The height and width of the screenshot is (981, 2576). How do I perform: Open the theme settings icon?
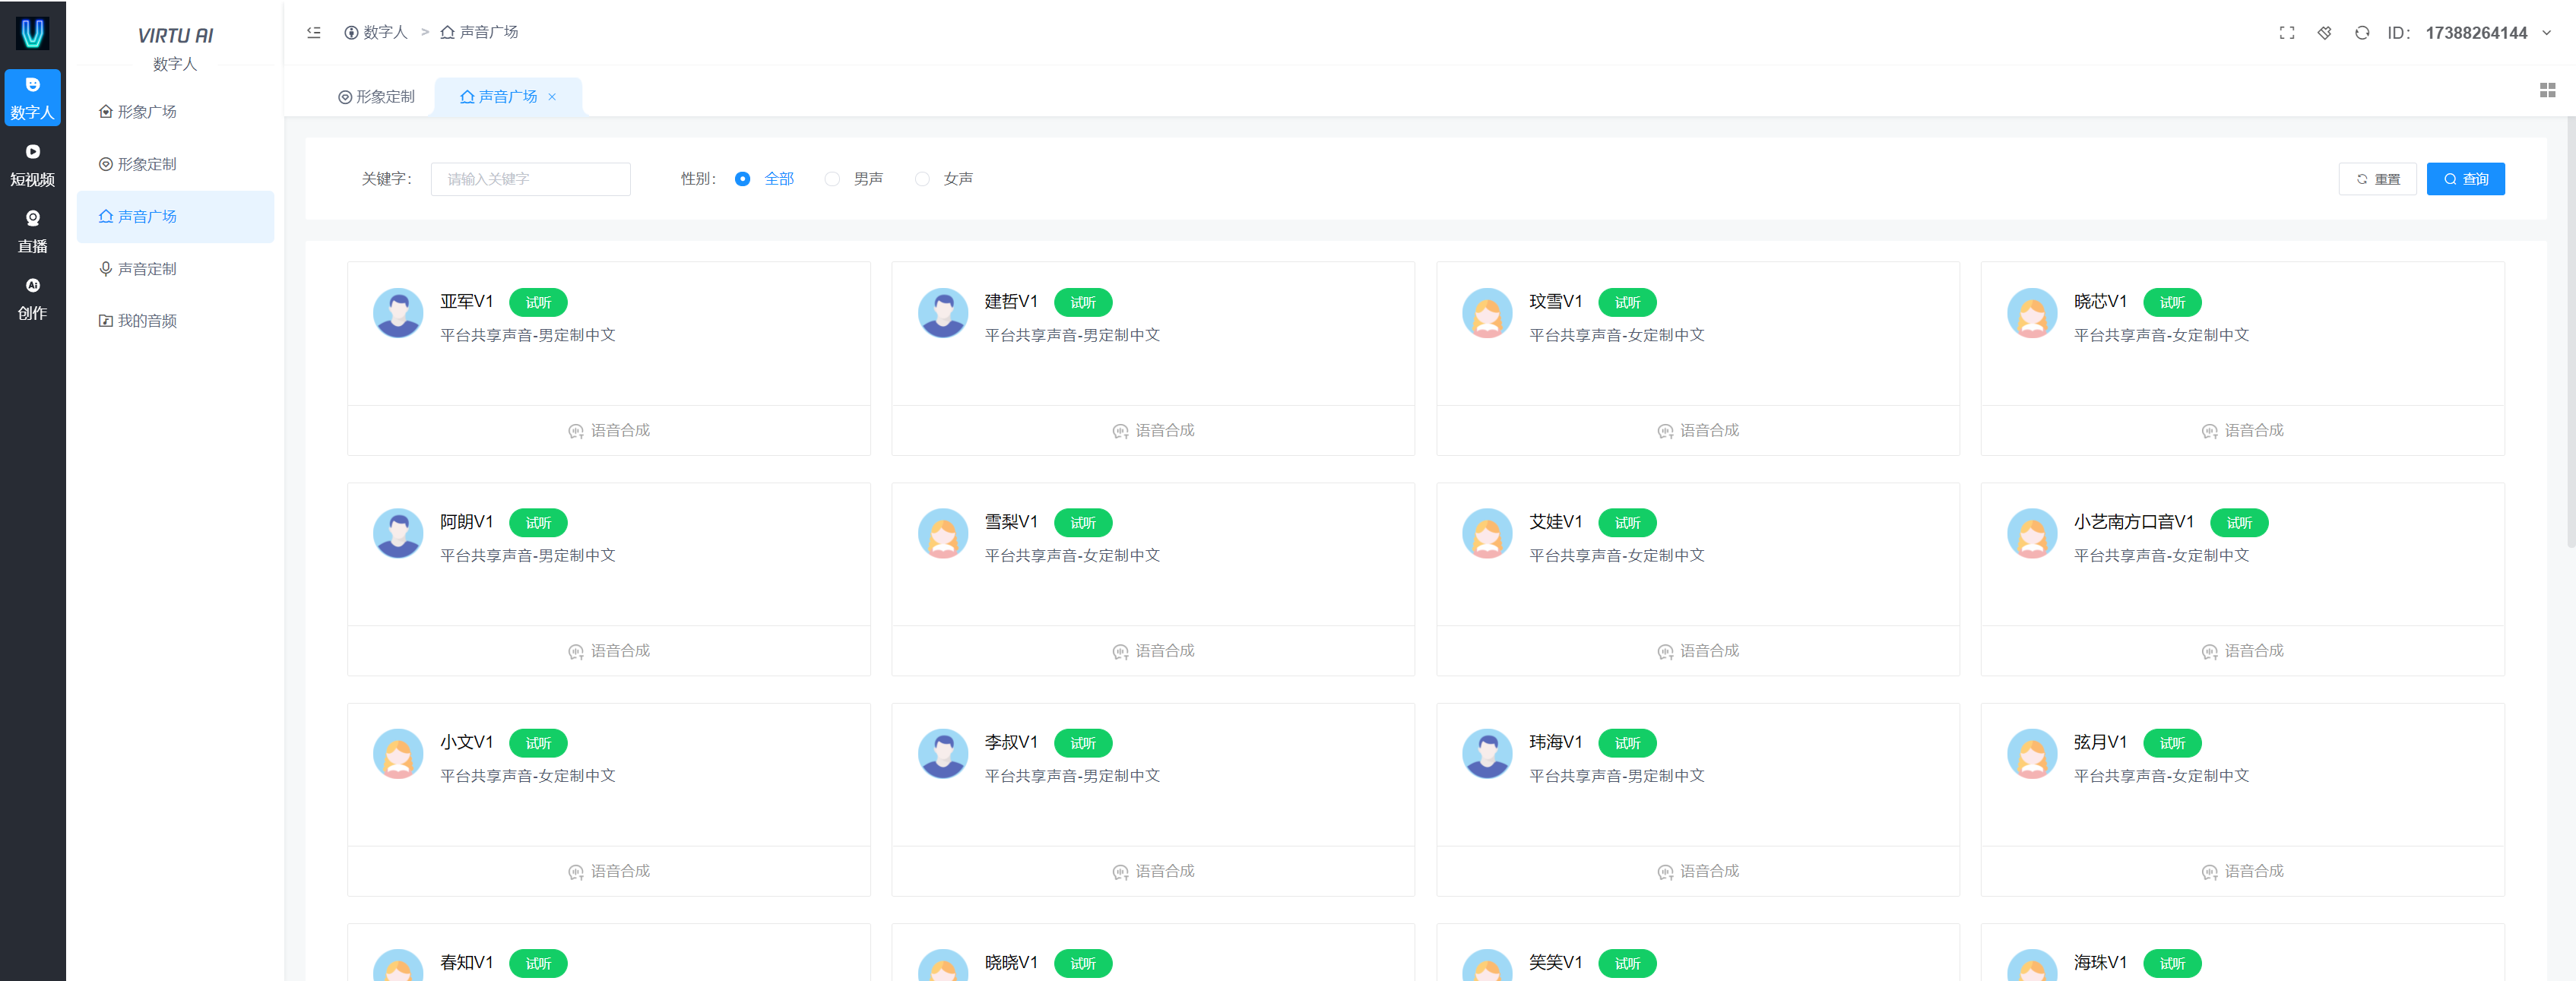click(x=2324, y=33)
